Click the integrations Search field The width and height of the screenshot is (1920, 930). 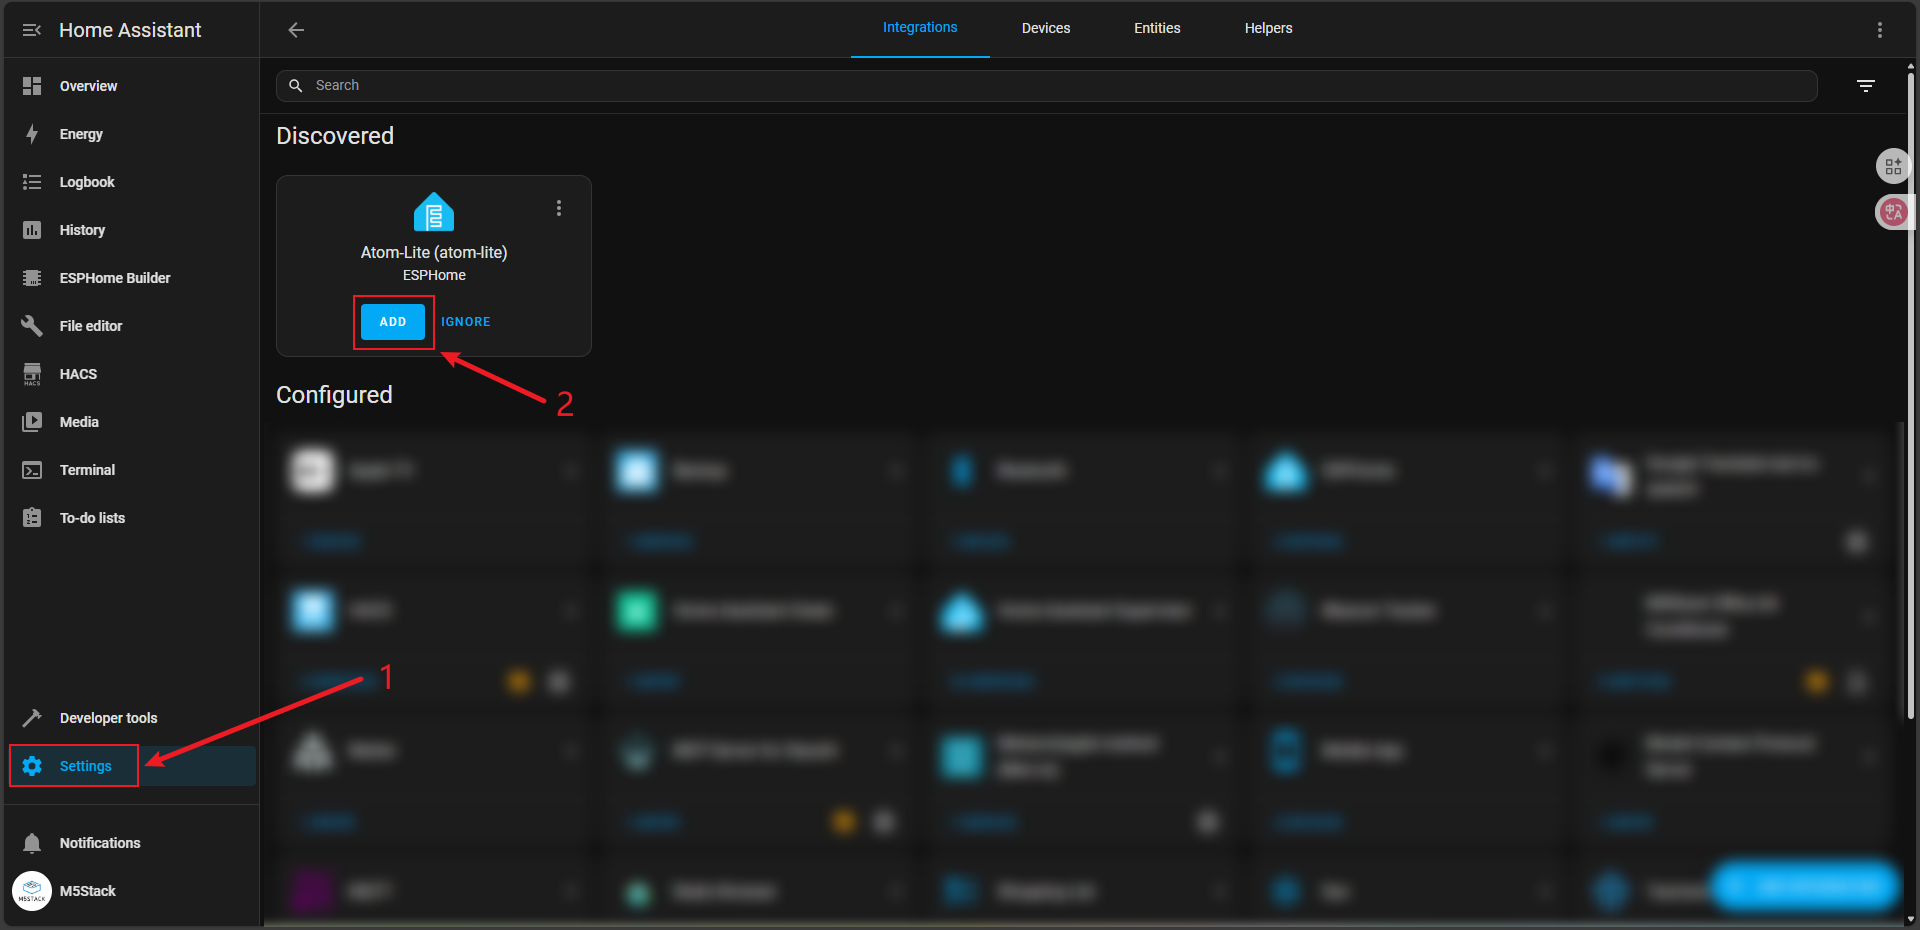pos(1046,86)
